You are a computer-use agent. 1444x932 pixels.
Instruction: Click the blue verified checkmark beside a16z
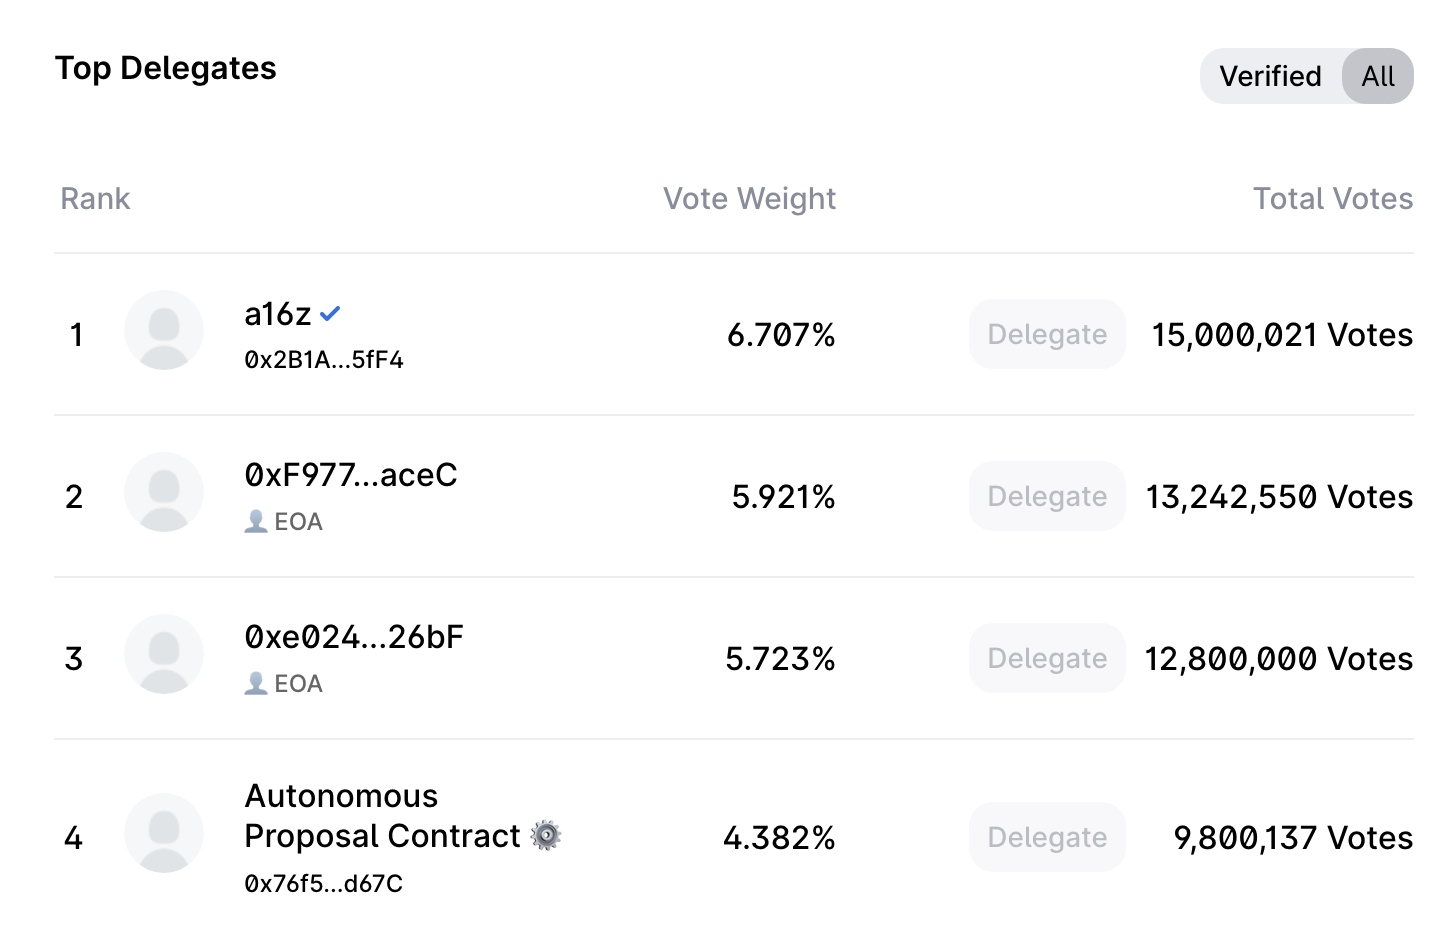pos(330,314)
